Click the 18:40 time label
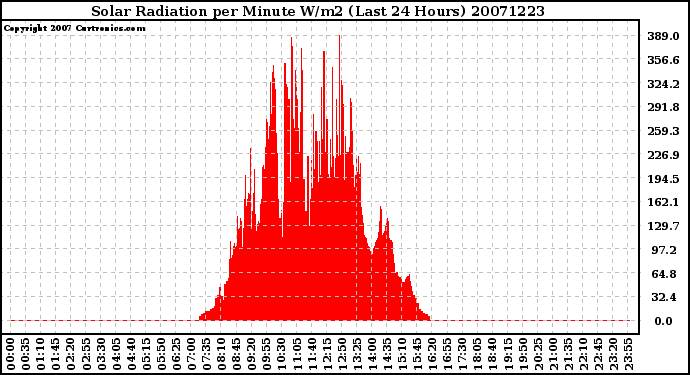The height and width of the screenshot is (375, 690). tap(492, 354)
